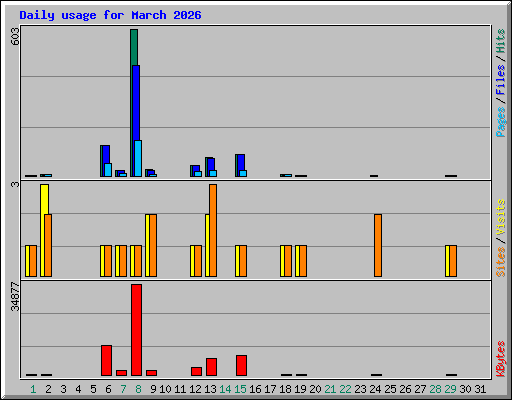Select the red KBytes bar for day 12
Image resolution: width=512 pixels, height=400 pixels.
pyautogui.click(x=196, y=371)
